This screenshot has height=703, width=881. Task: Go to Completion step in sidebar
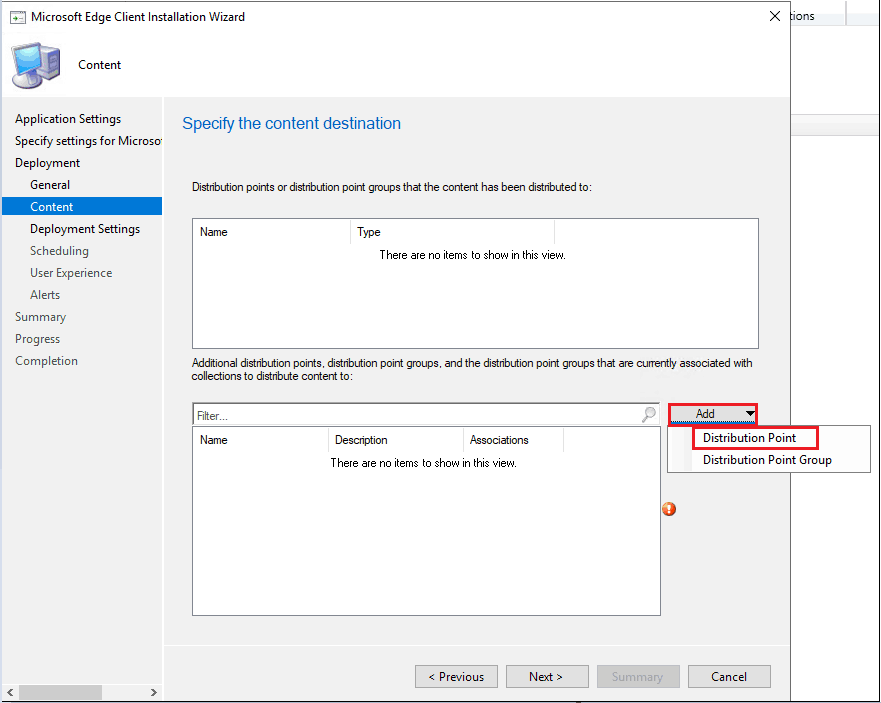(46, 361)
